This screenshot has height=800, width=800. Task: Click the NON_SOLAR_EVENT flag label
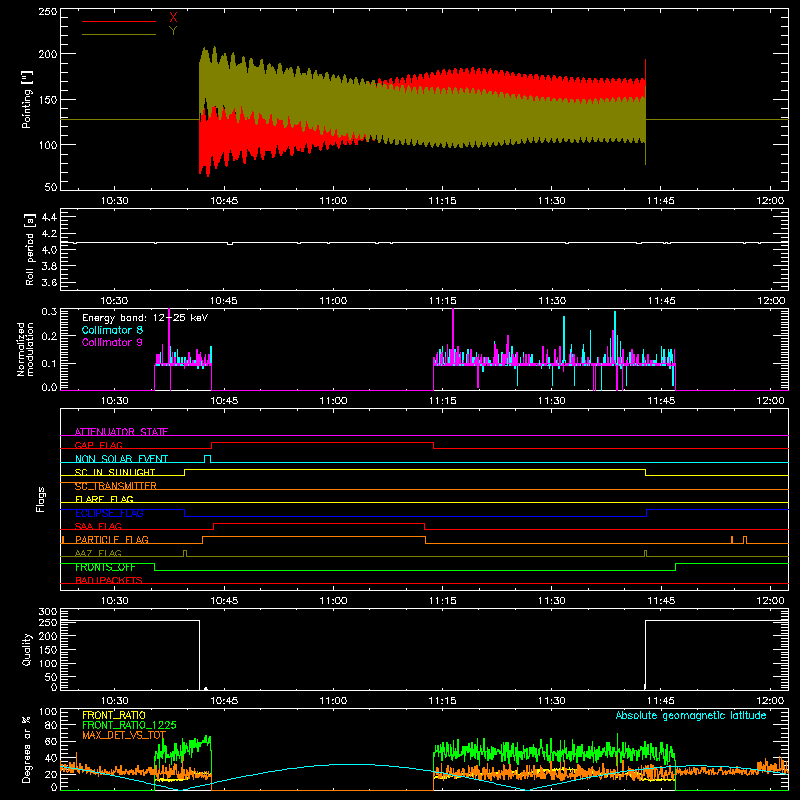coord(121,459)
